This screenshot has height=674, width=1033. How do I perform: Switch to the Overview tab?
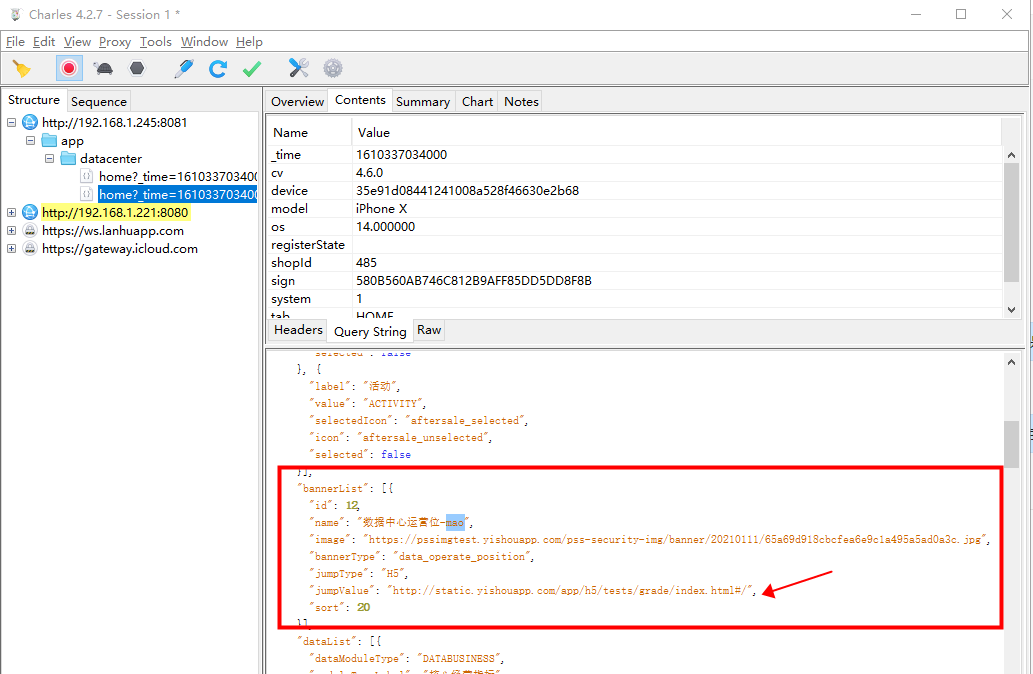click(x=297, y=101)
